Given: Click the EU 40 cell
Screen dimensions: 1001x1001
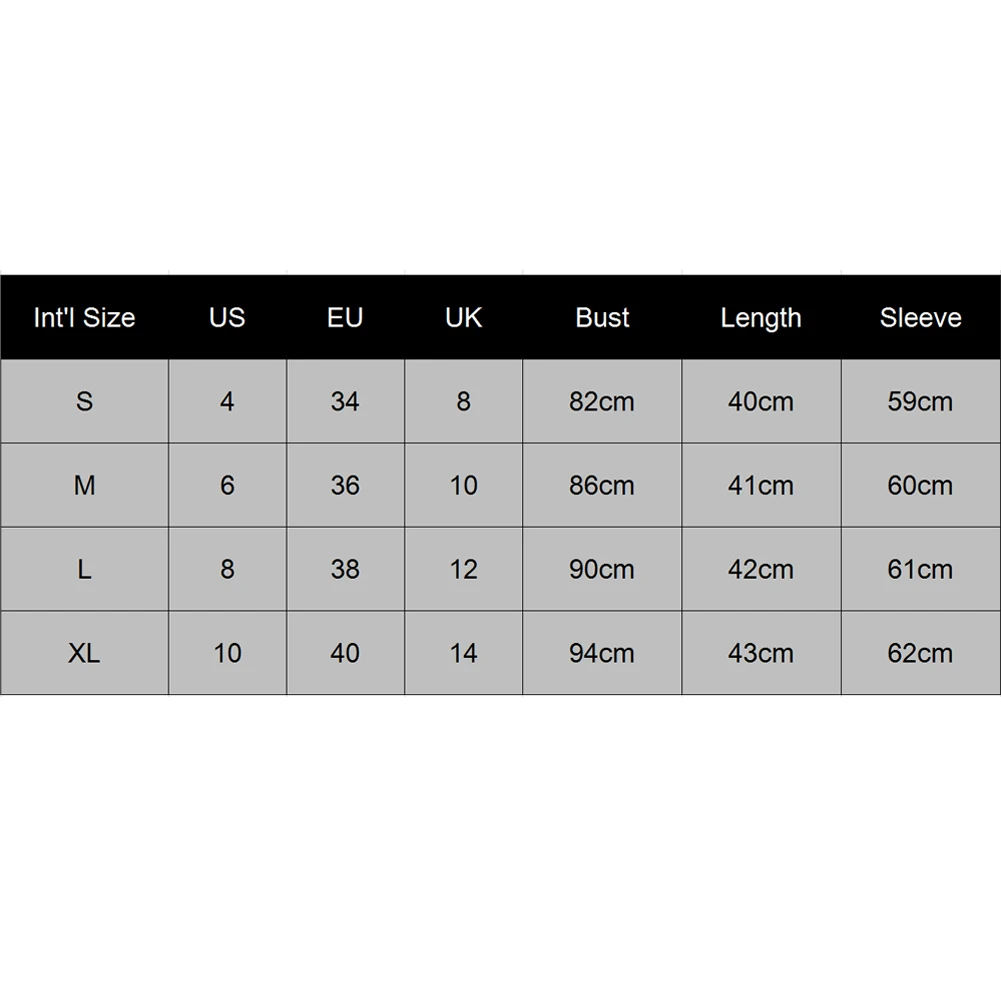Looking at the screenshot, I should point(345,652).
